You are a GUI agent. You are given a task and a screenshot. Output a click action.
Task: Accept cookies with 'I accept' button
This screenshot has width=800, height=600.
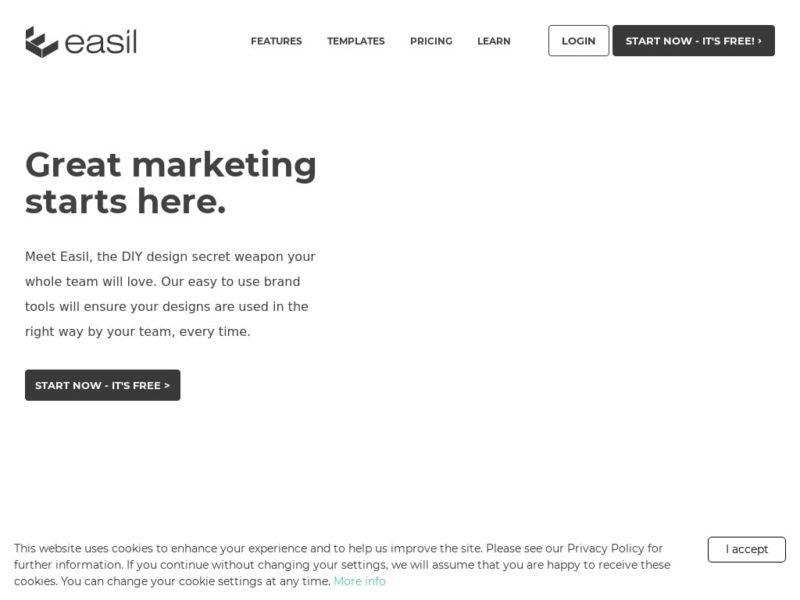746,549
